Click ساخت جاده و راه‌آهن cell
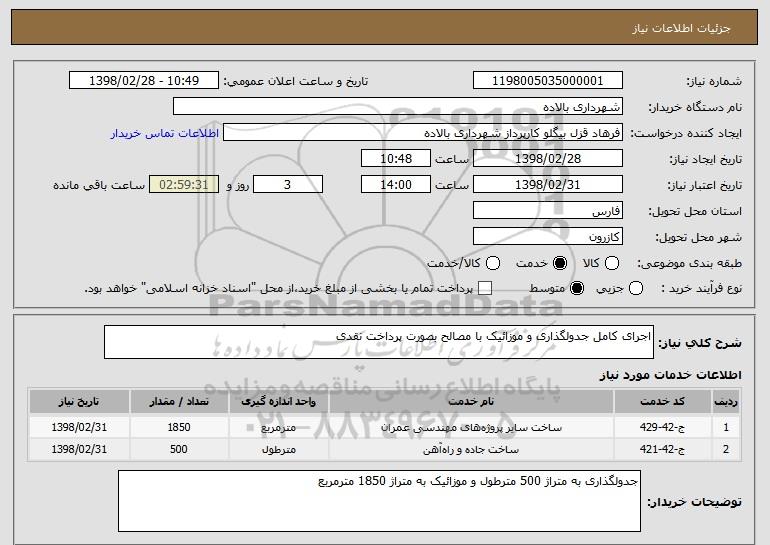Screen dimensions: 770x545 click(471, 449)
